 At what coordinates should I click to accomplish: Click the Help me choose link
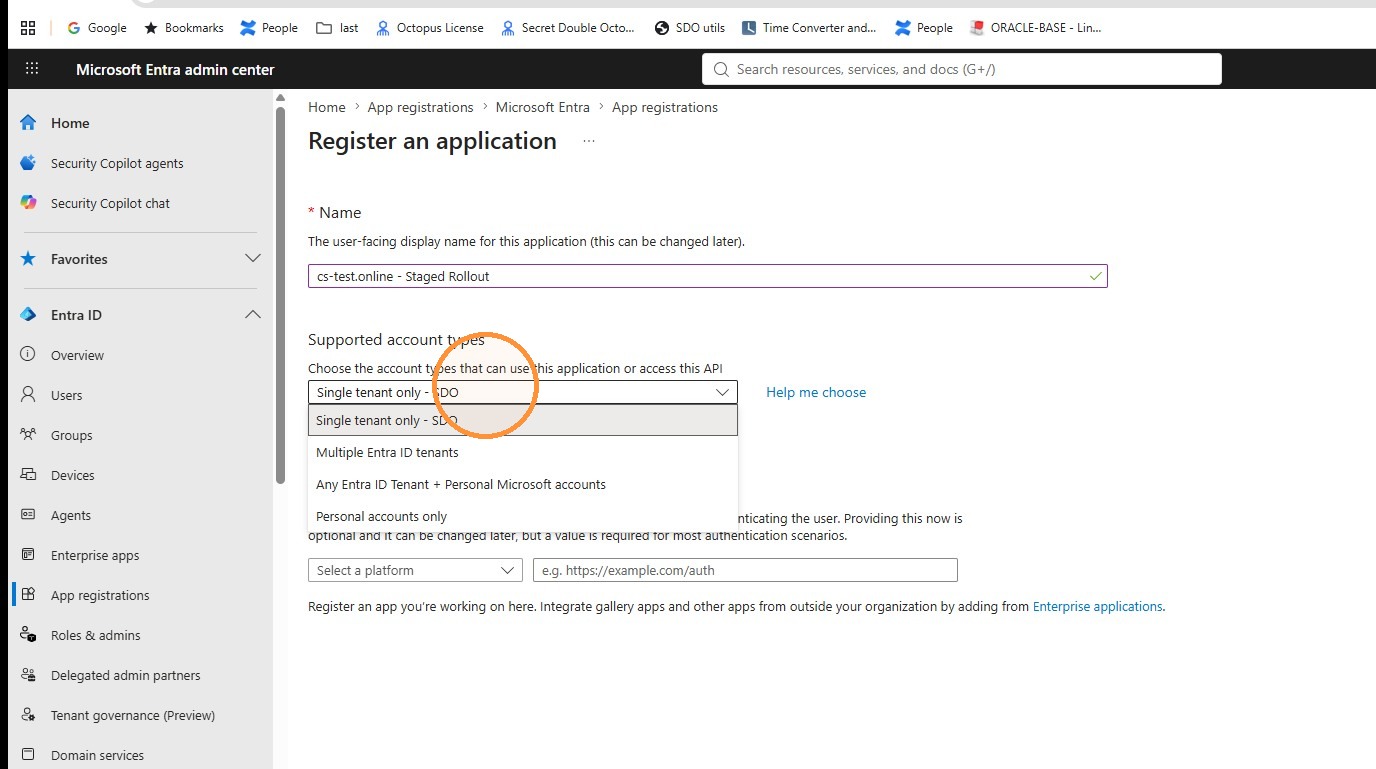point(816,392)
